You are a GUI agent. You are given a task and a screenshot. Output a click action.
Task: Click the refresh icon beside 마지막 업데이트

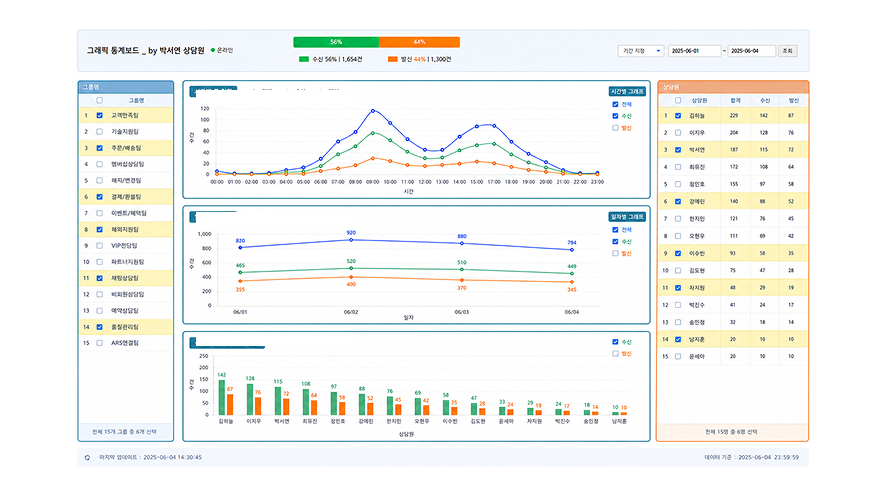tap(87, 458)
